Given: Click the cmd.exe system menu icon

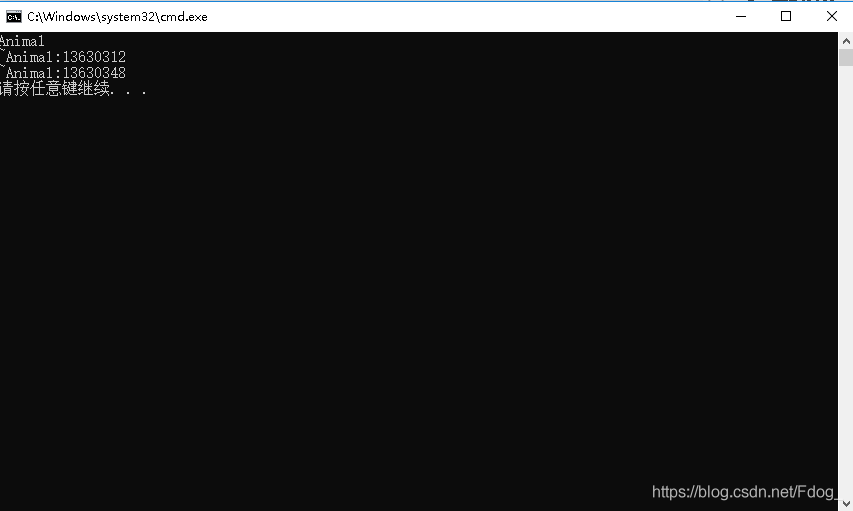Looking at the screenshot, I should pyautogui.click(x=14, y=17).
